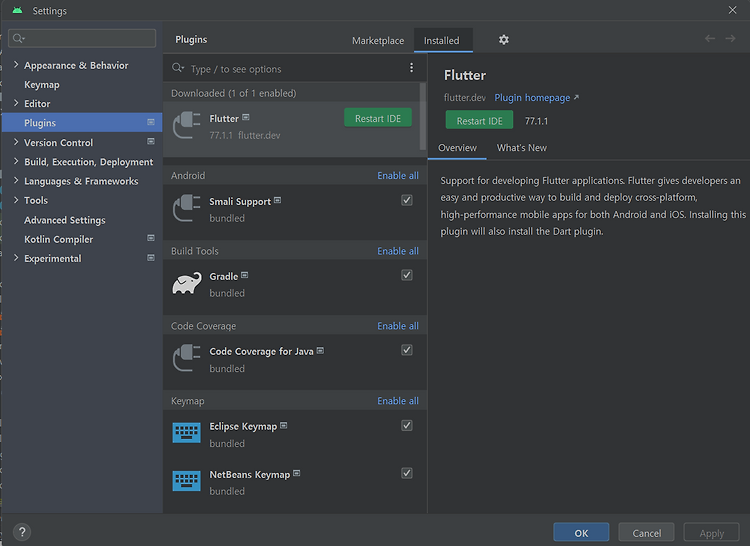Click the search magnifier in plugin filter

click(x=178, y=68)
